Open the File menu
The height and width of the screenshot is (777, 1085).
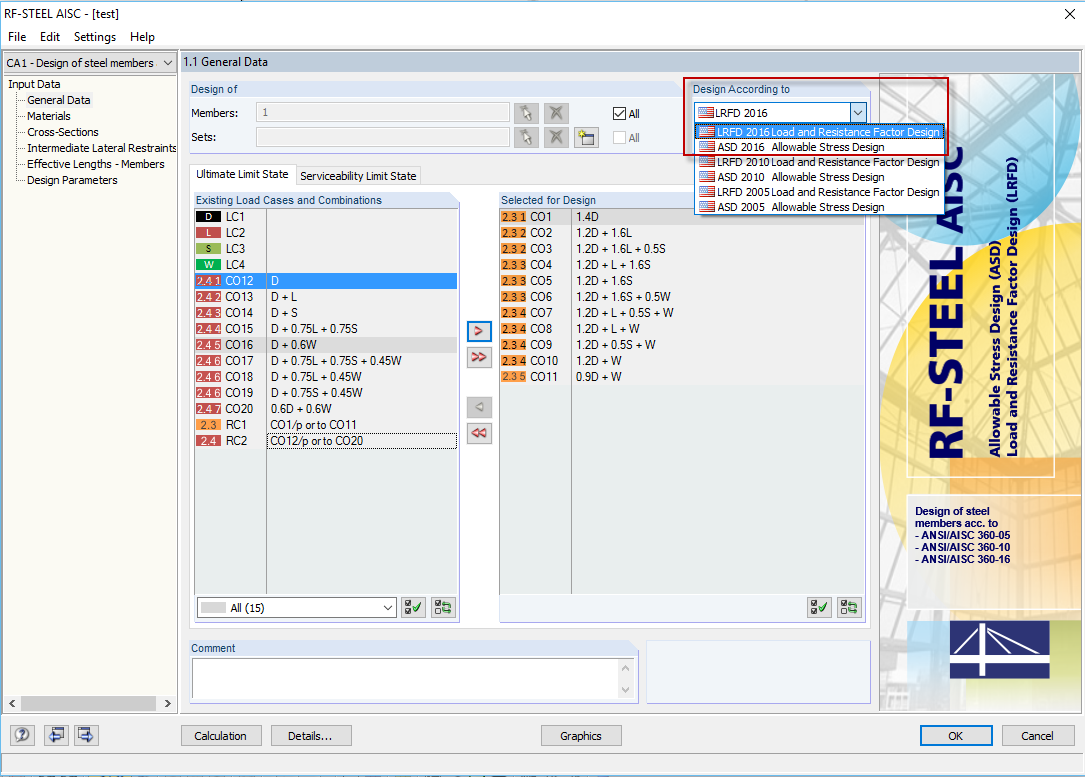(x=17, y=37)
